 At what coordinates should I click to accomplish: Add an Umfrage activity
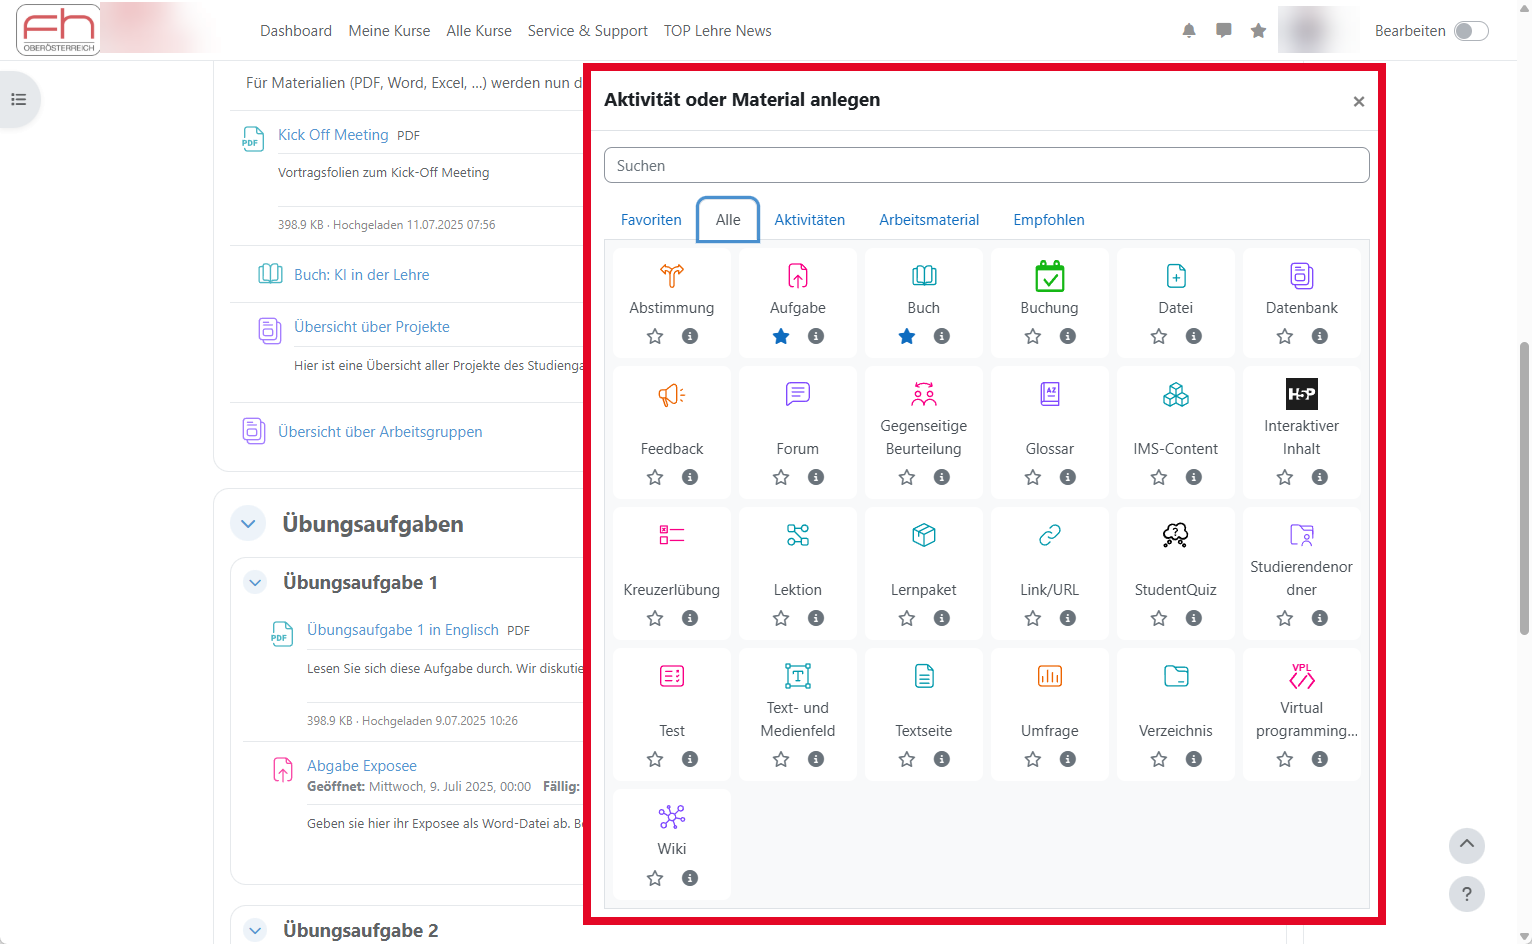point(1050,676)
